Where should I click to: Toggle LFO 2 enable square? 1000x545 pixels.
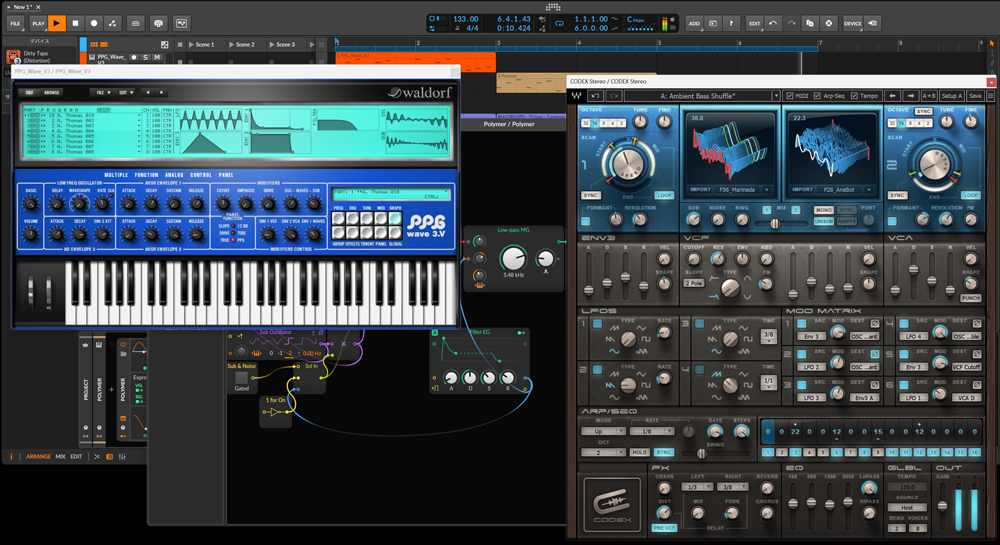click(x=598, y=370)
